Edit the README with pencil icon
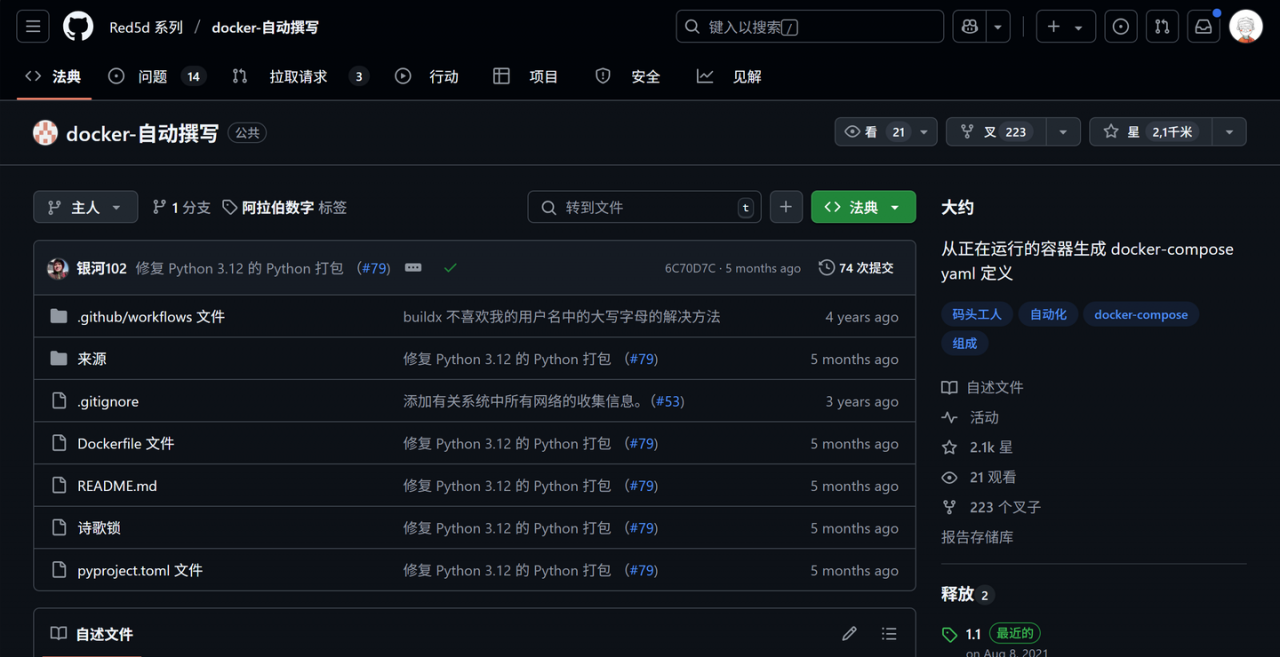Viewport: 1280px width, 657px height. [849, 633]
